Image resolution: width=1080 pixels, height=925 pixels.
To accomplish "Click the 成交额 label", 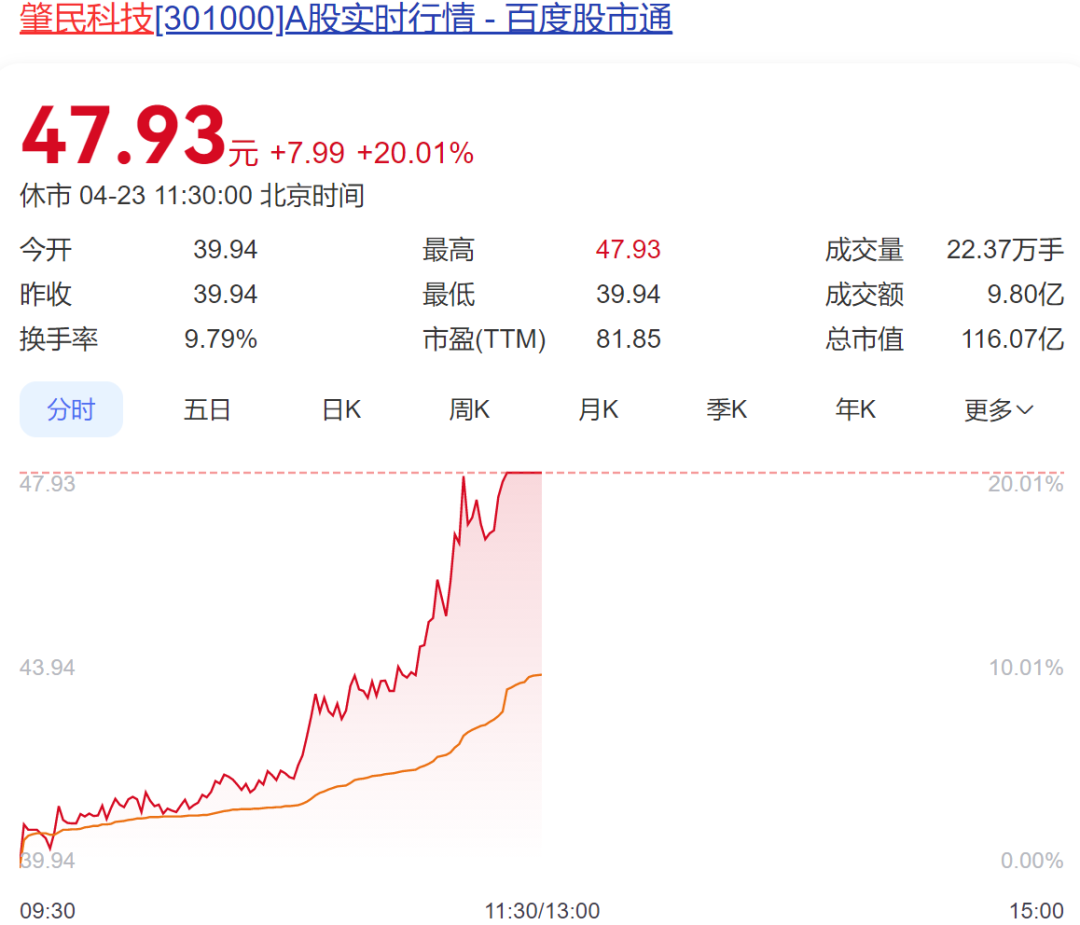I will (864, 294).
